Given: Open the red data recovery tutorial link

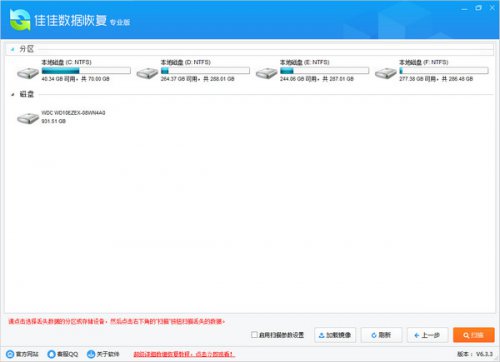Looking at the screenshot, I should [184, 354].
